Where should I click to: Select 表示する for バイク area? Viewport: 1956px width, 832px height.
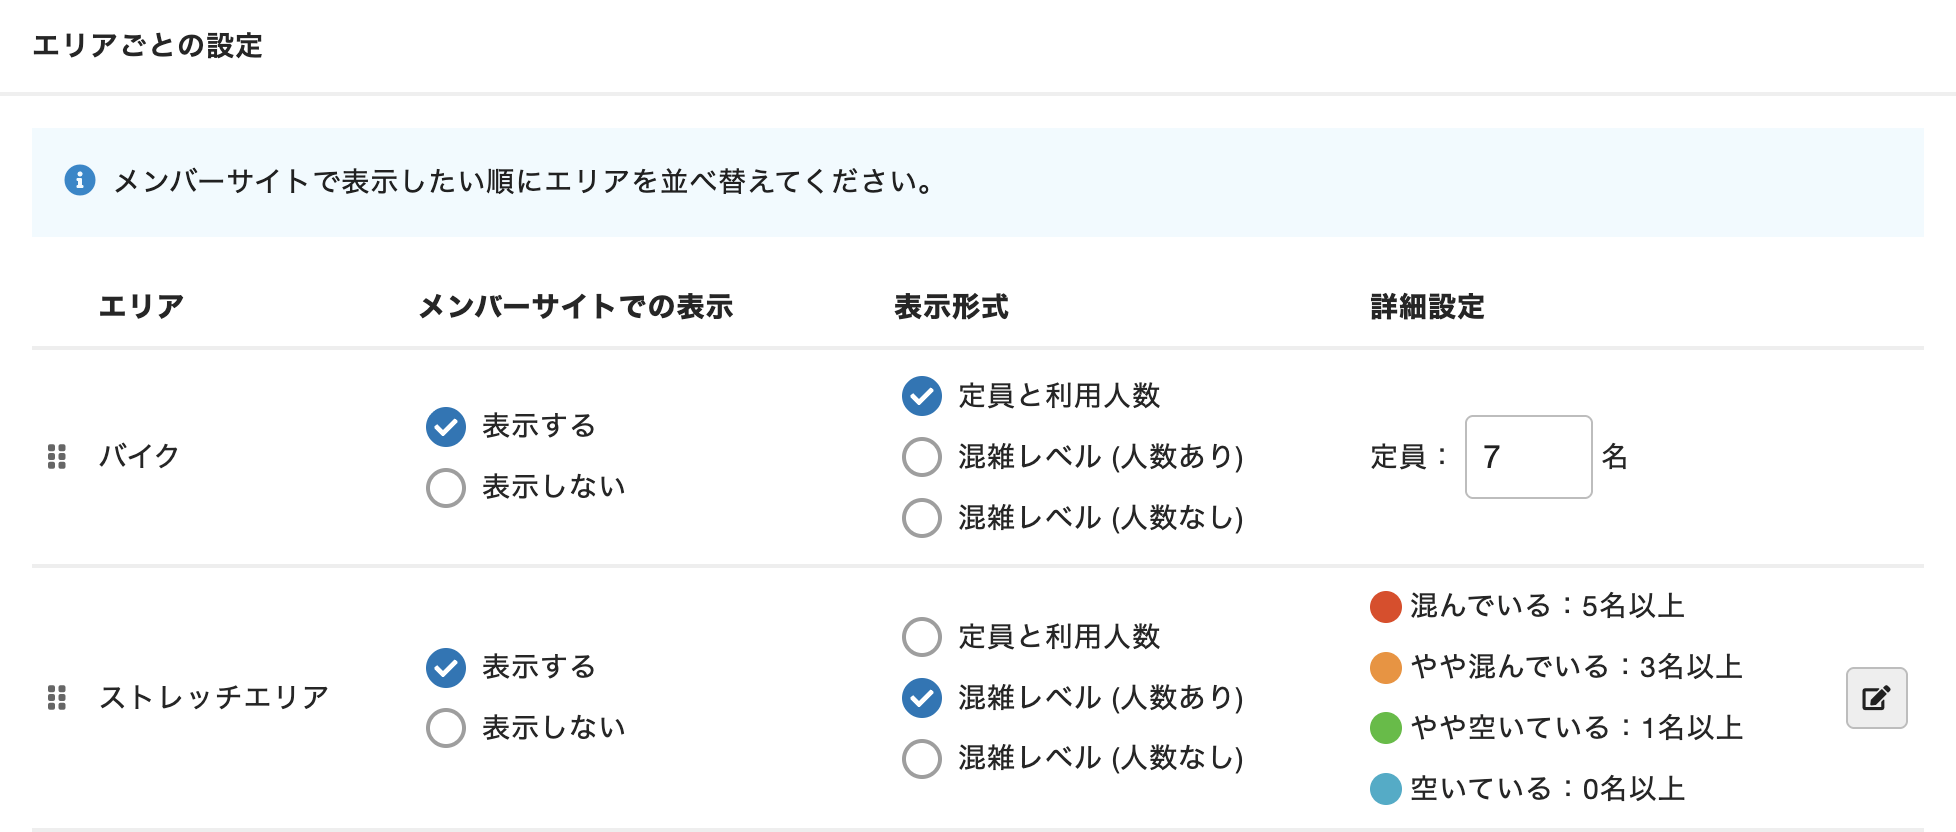[446, 427]
